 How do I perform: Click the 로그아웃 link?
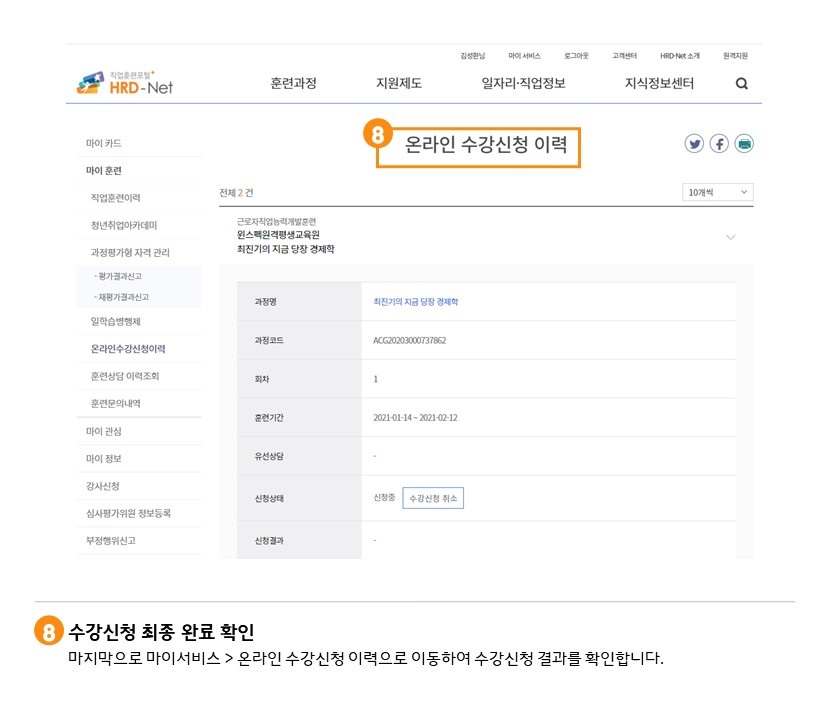tap(576, 56)
